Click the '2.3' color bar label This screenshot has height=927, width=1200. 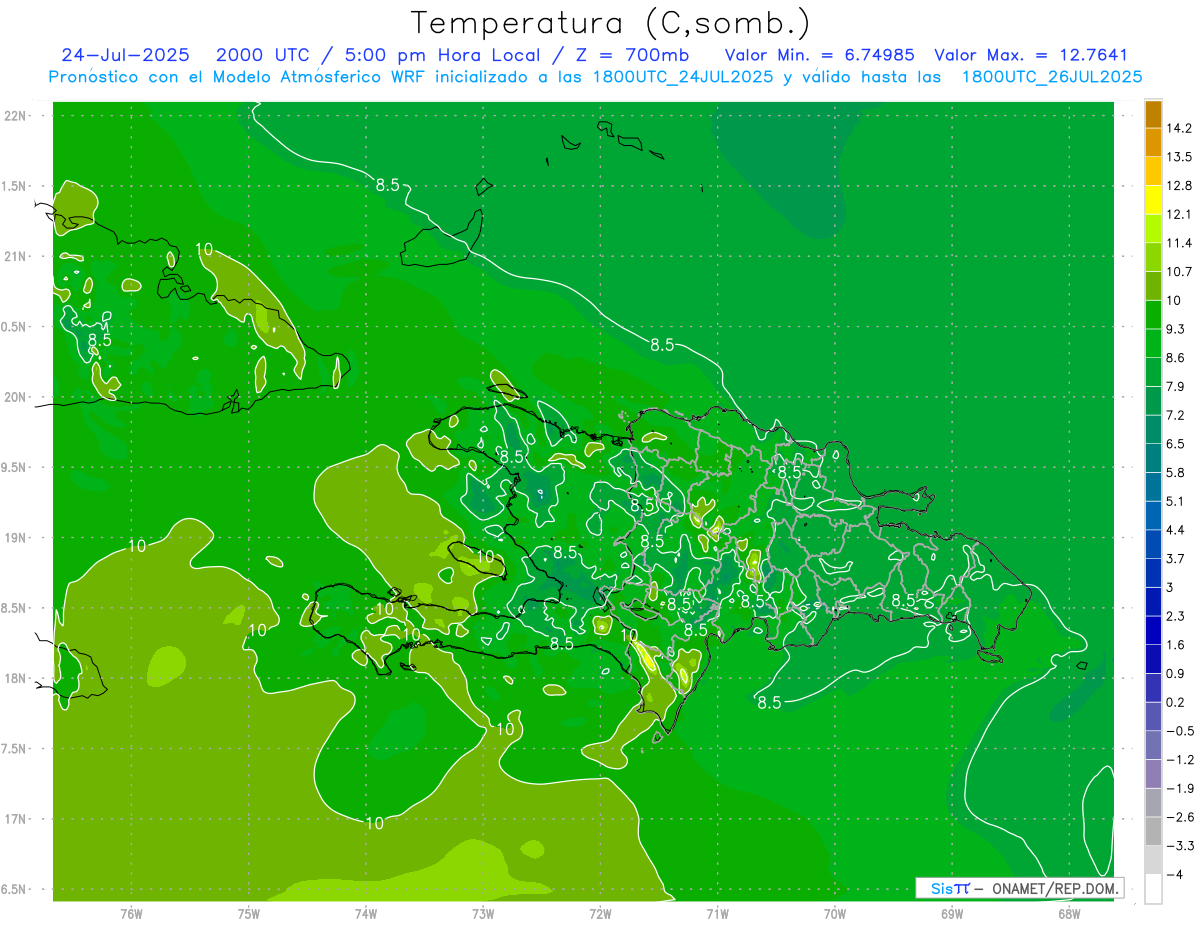tap(1178, 616)
